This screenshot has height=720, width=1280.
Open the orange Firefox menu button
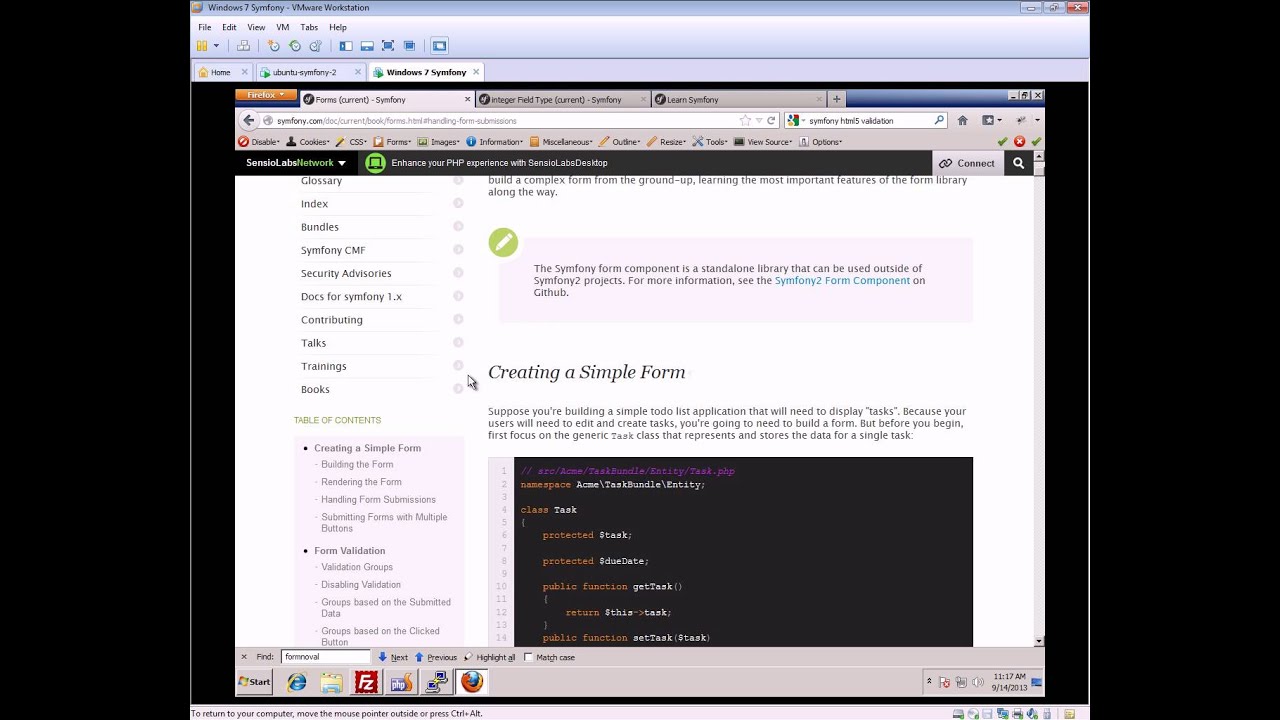[x=264, y=95]
